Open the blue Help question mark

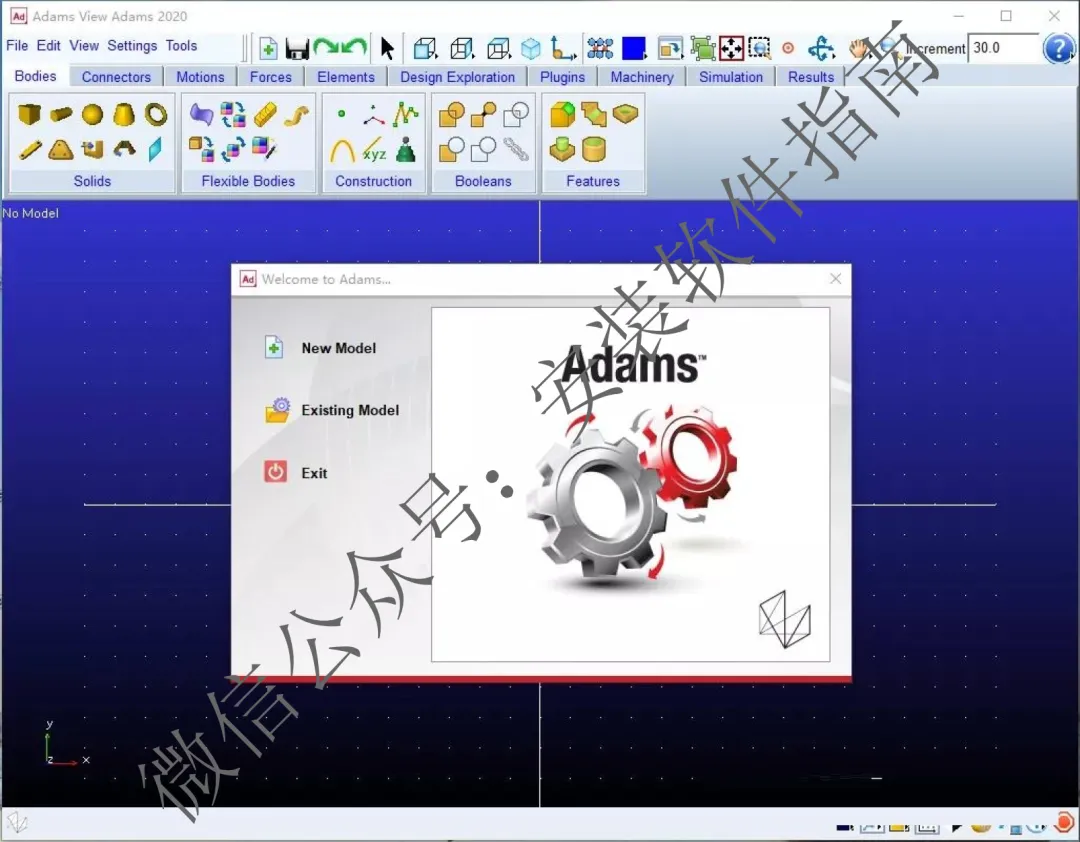pos(1058,48)
